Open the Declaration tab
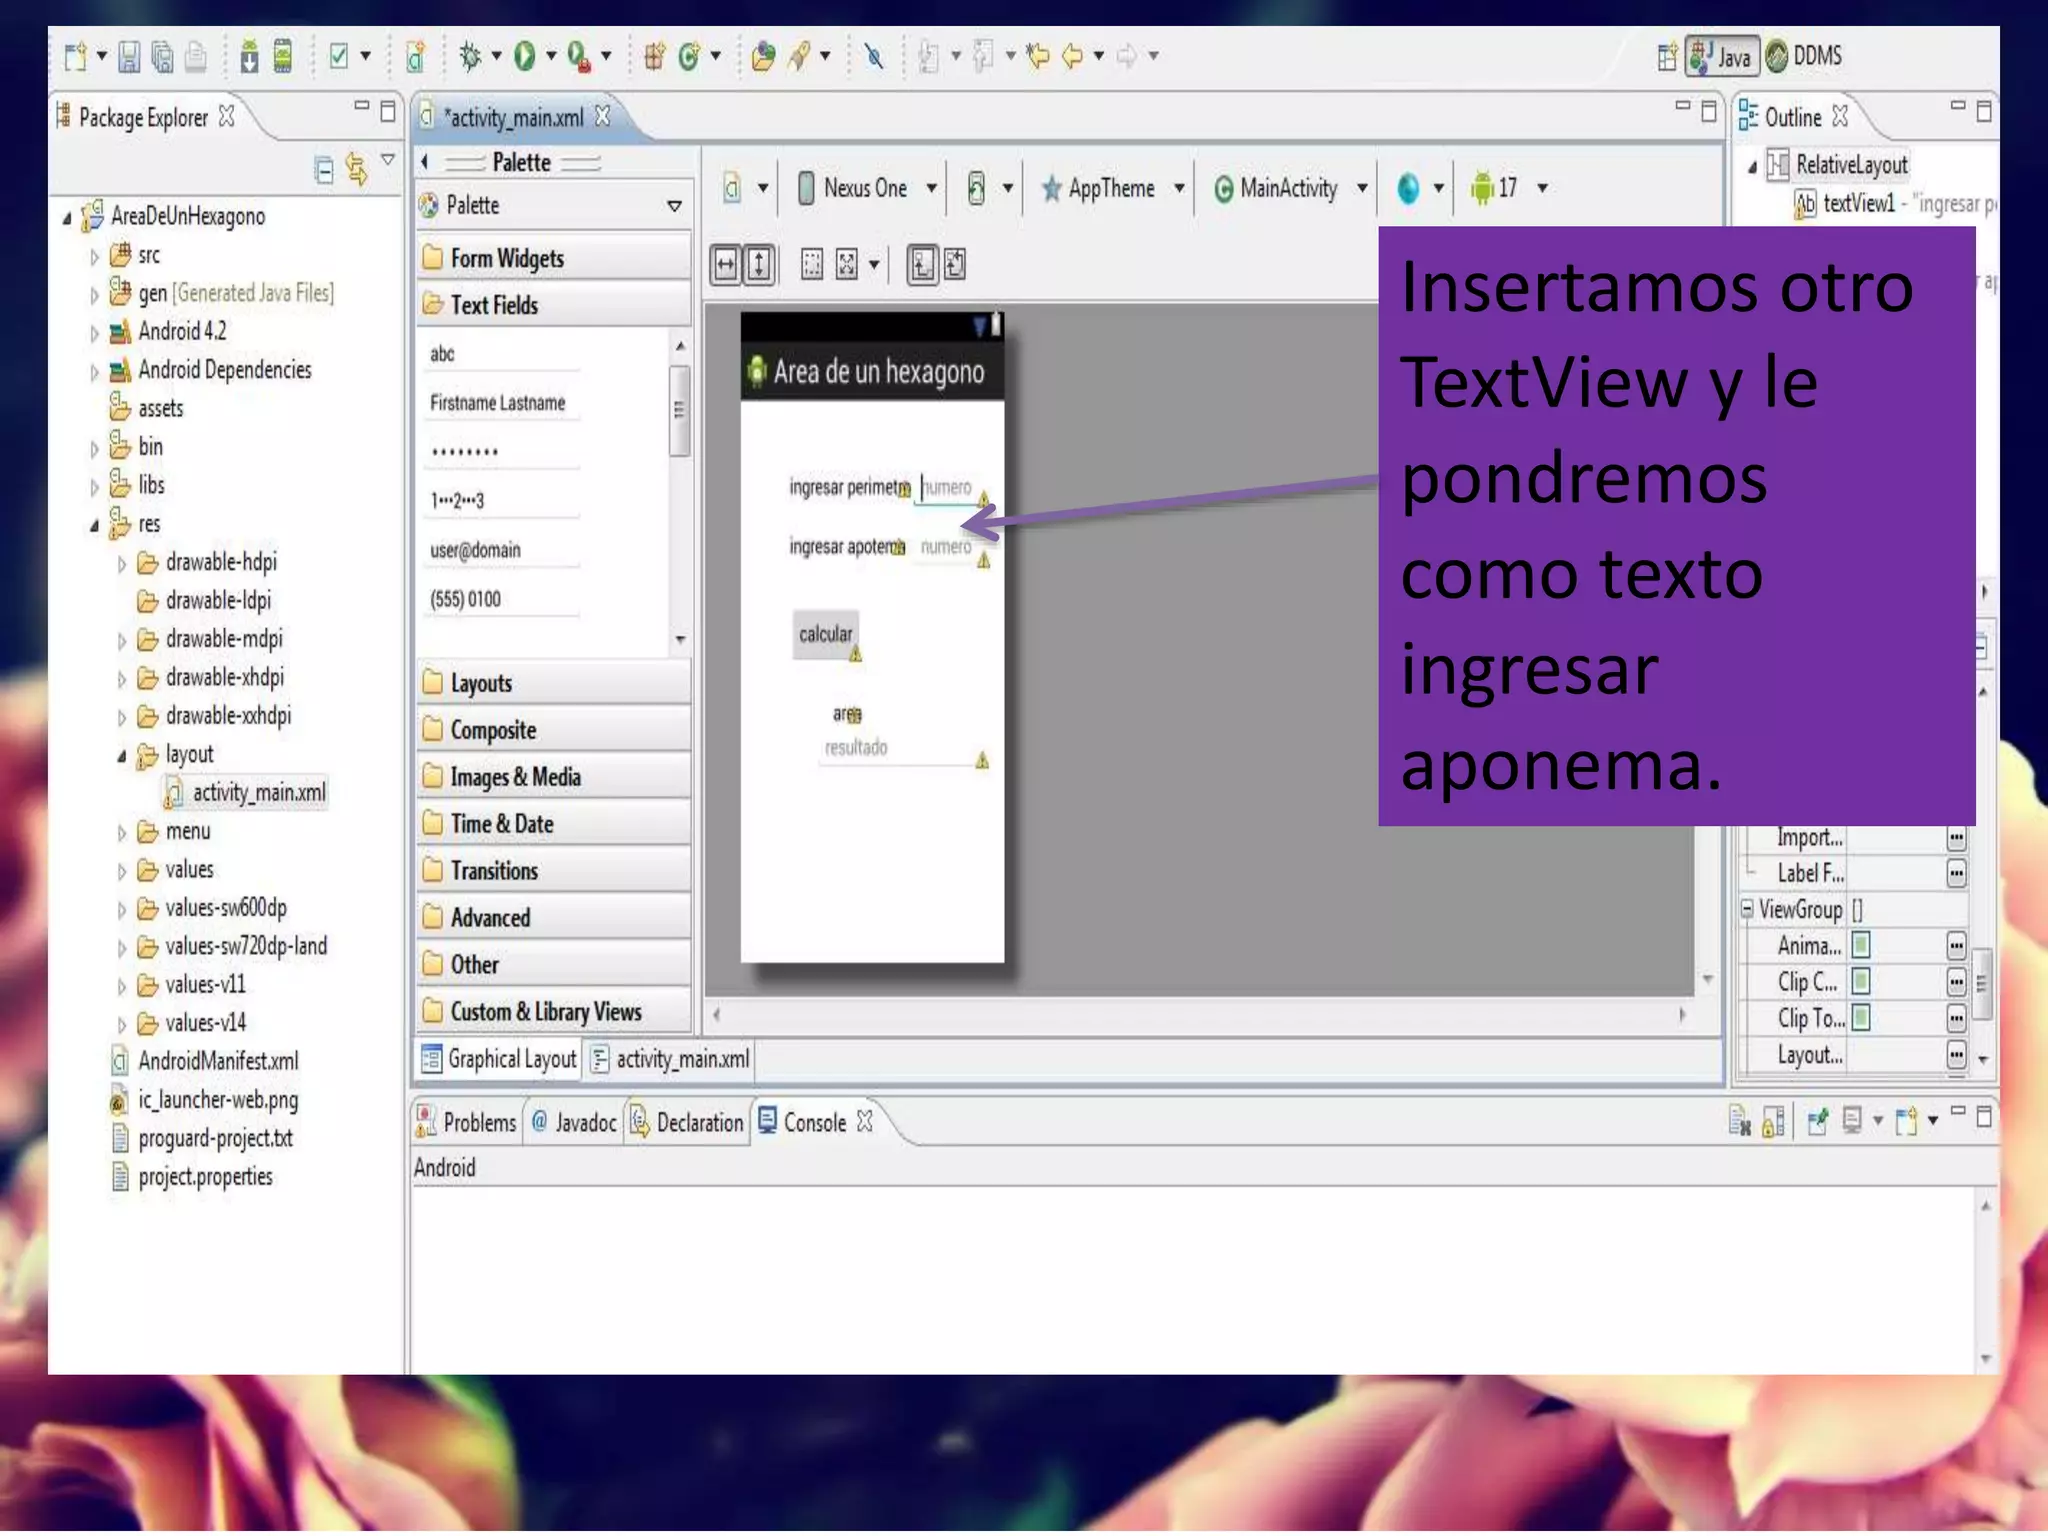The height and width of the screenshot is (1536, 2048). (x=687, y=1123)
